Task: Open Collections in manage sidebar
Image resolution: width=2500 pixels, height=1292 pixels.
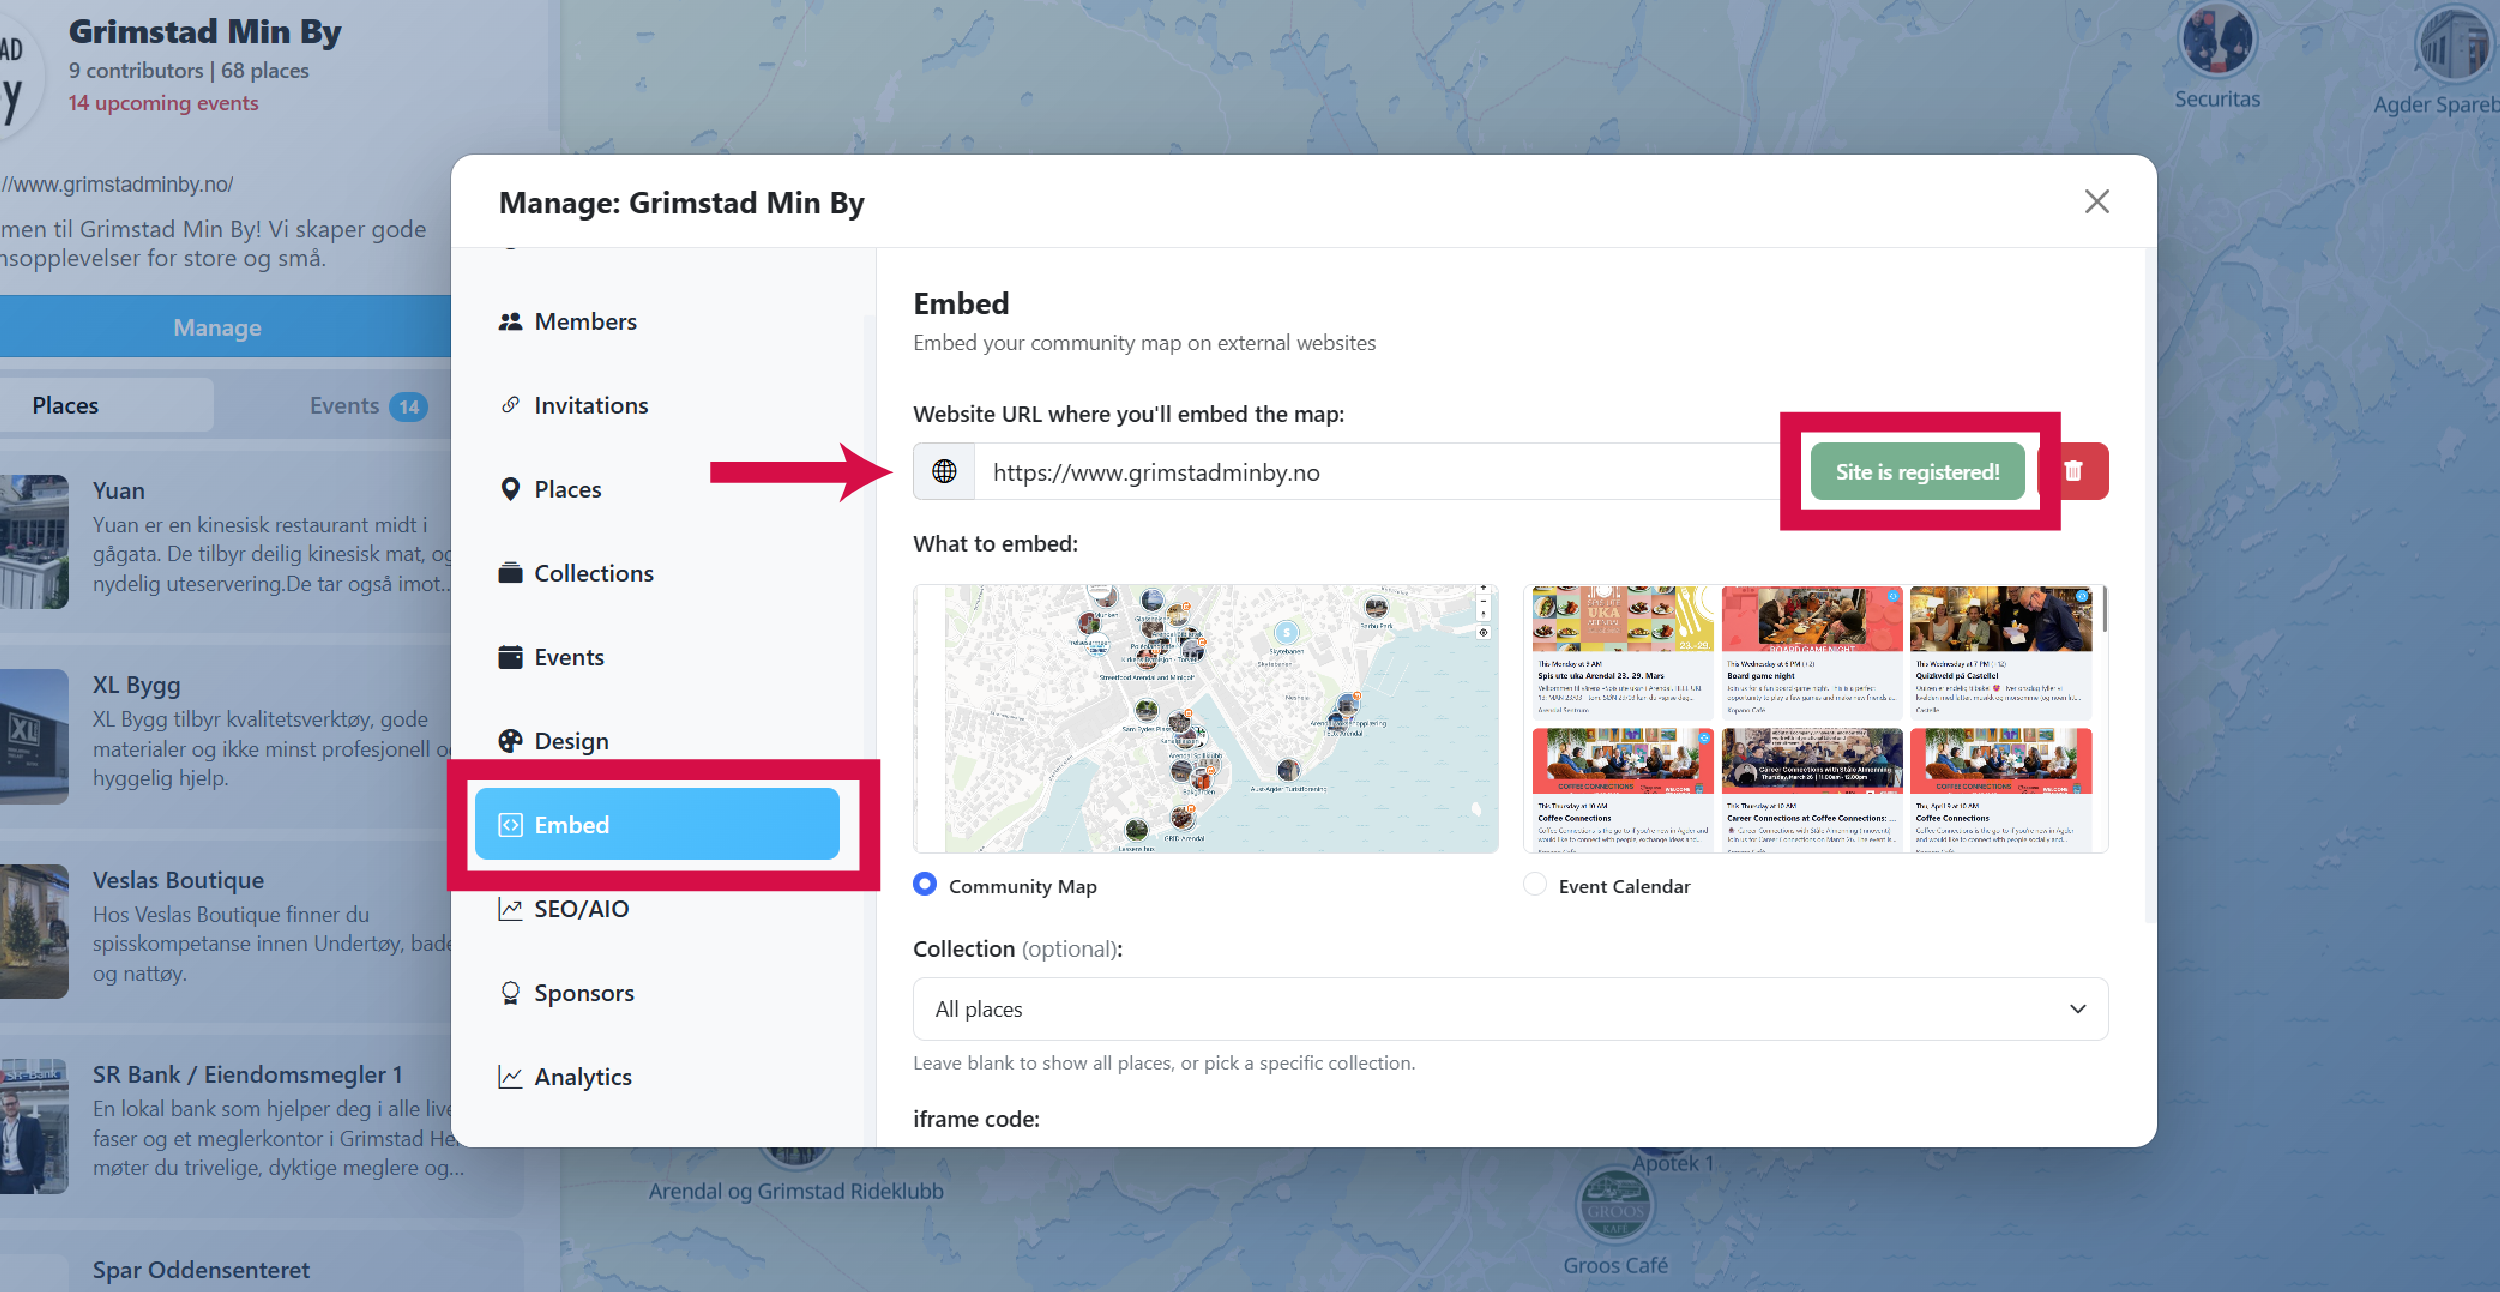Action: pyautogui.click(x=657, y=574)
